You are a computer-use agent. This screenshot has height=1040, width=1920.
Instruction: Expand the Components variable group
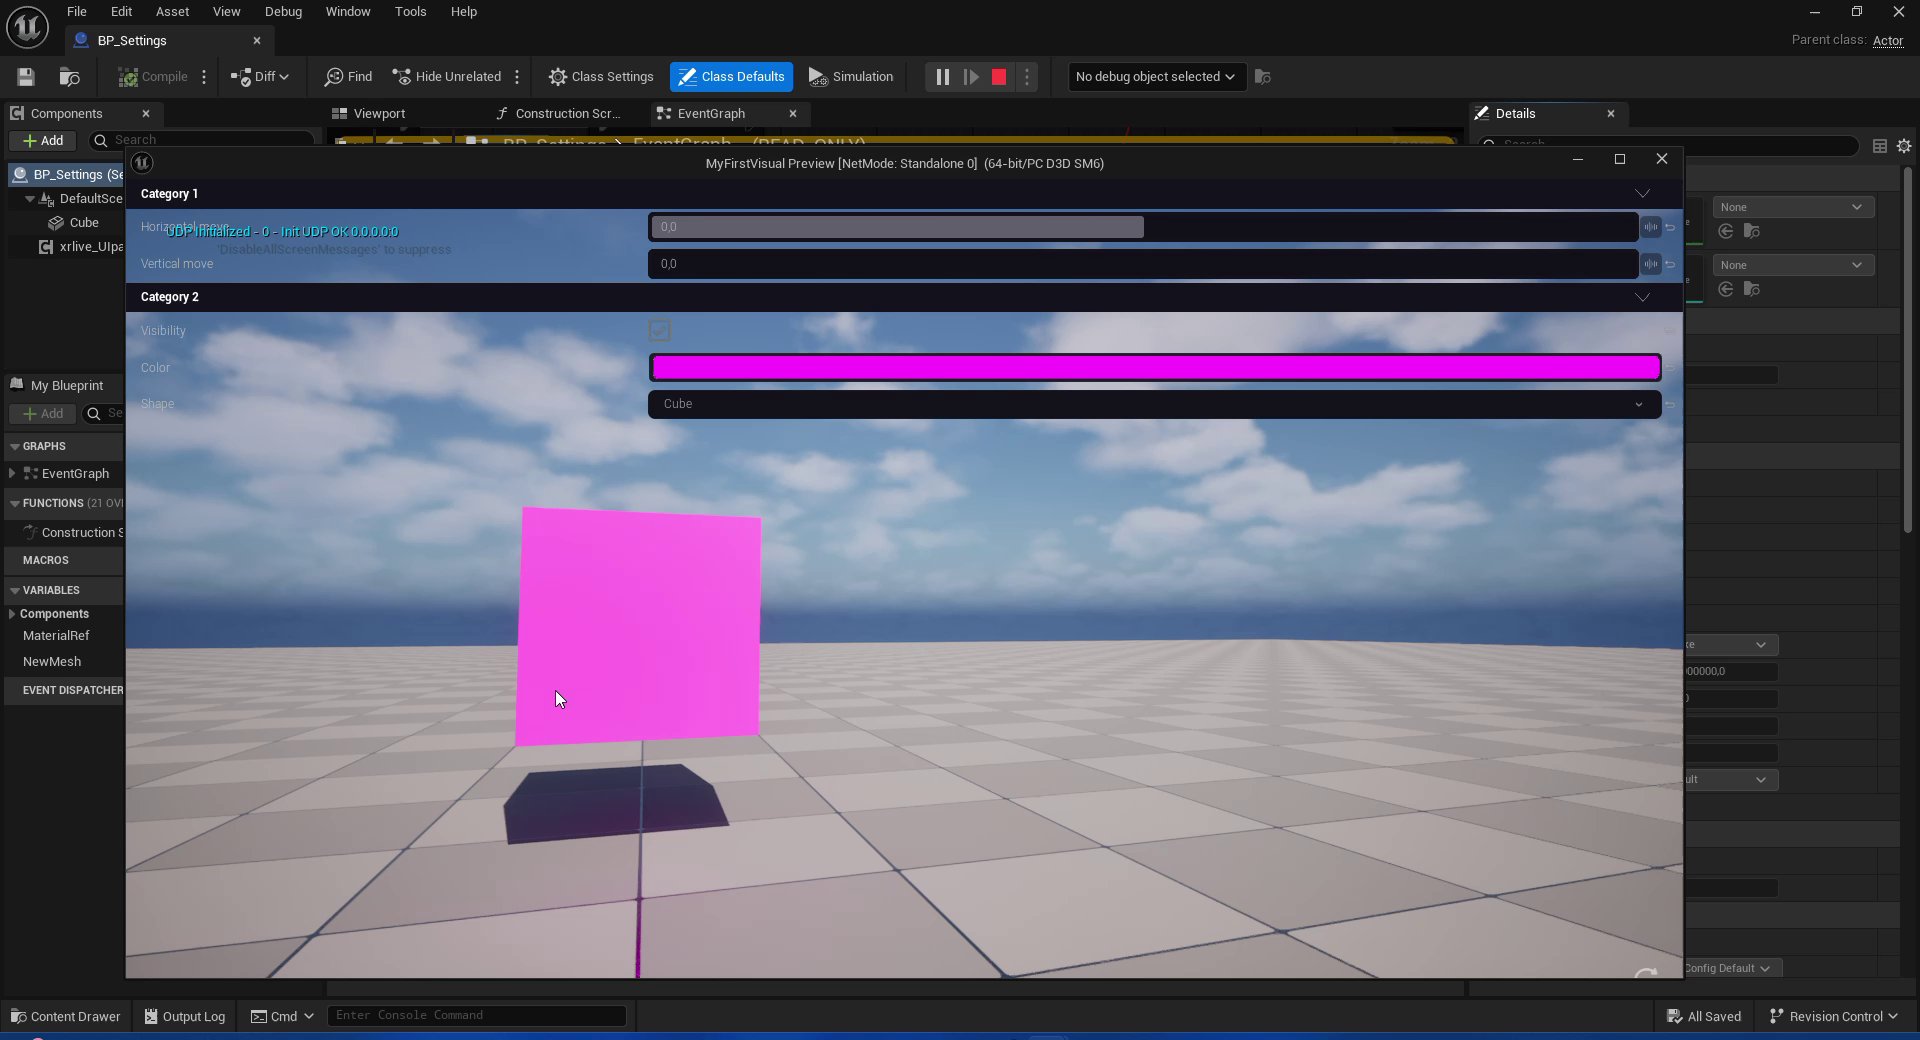pos(12,614)
